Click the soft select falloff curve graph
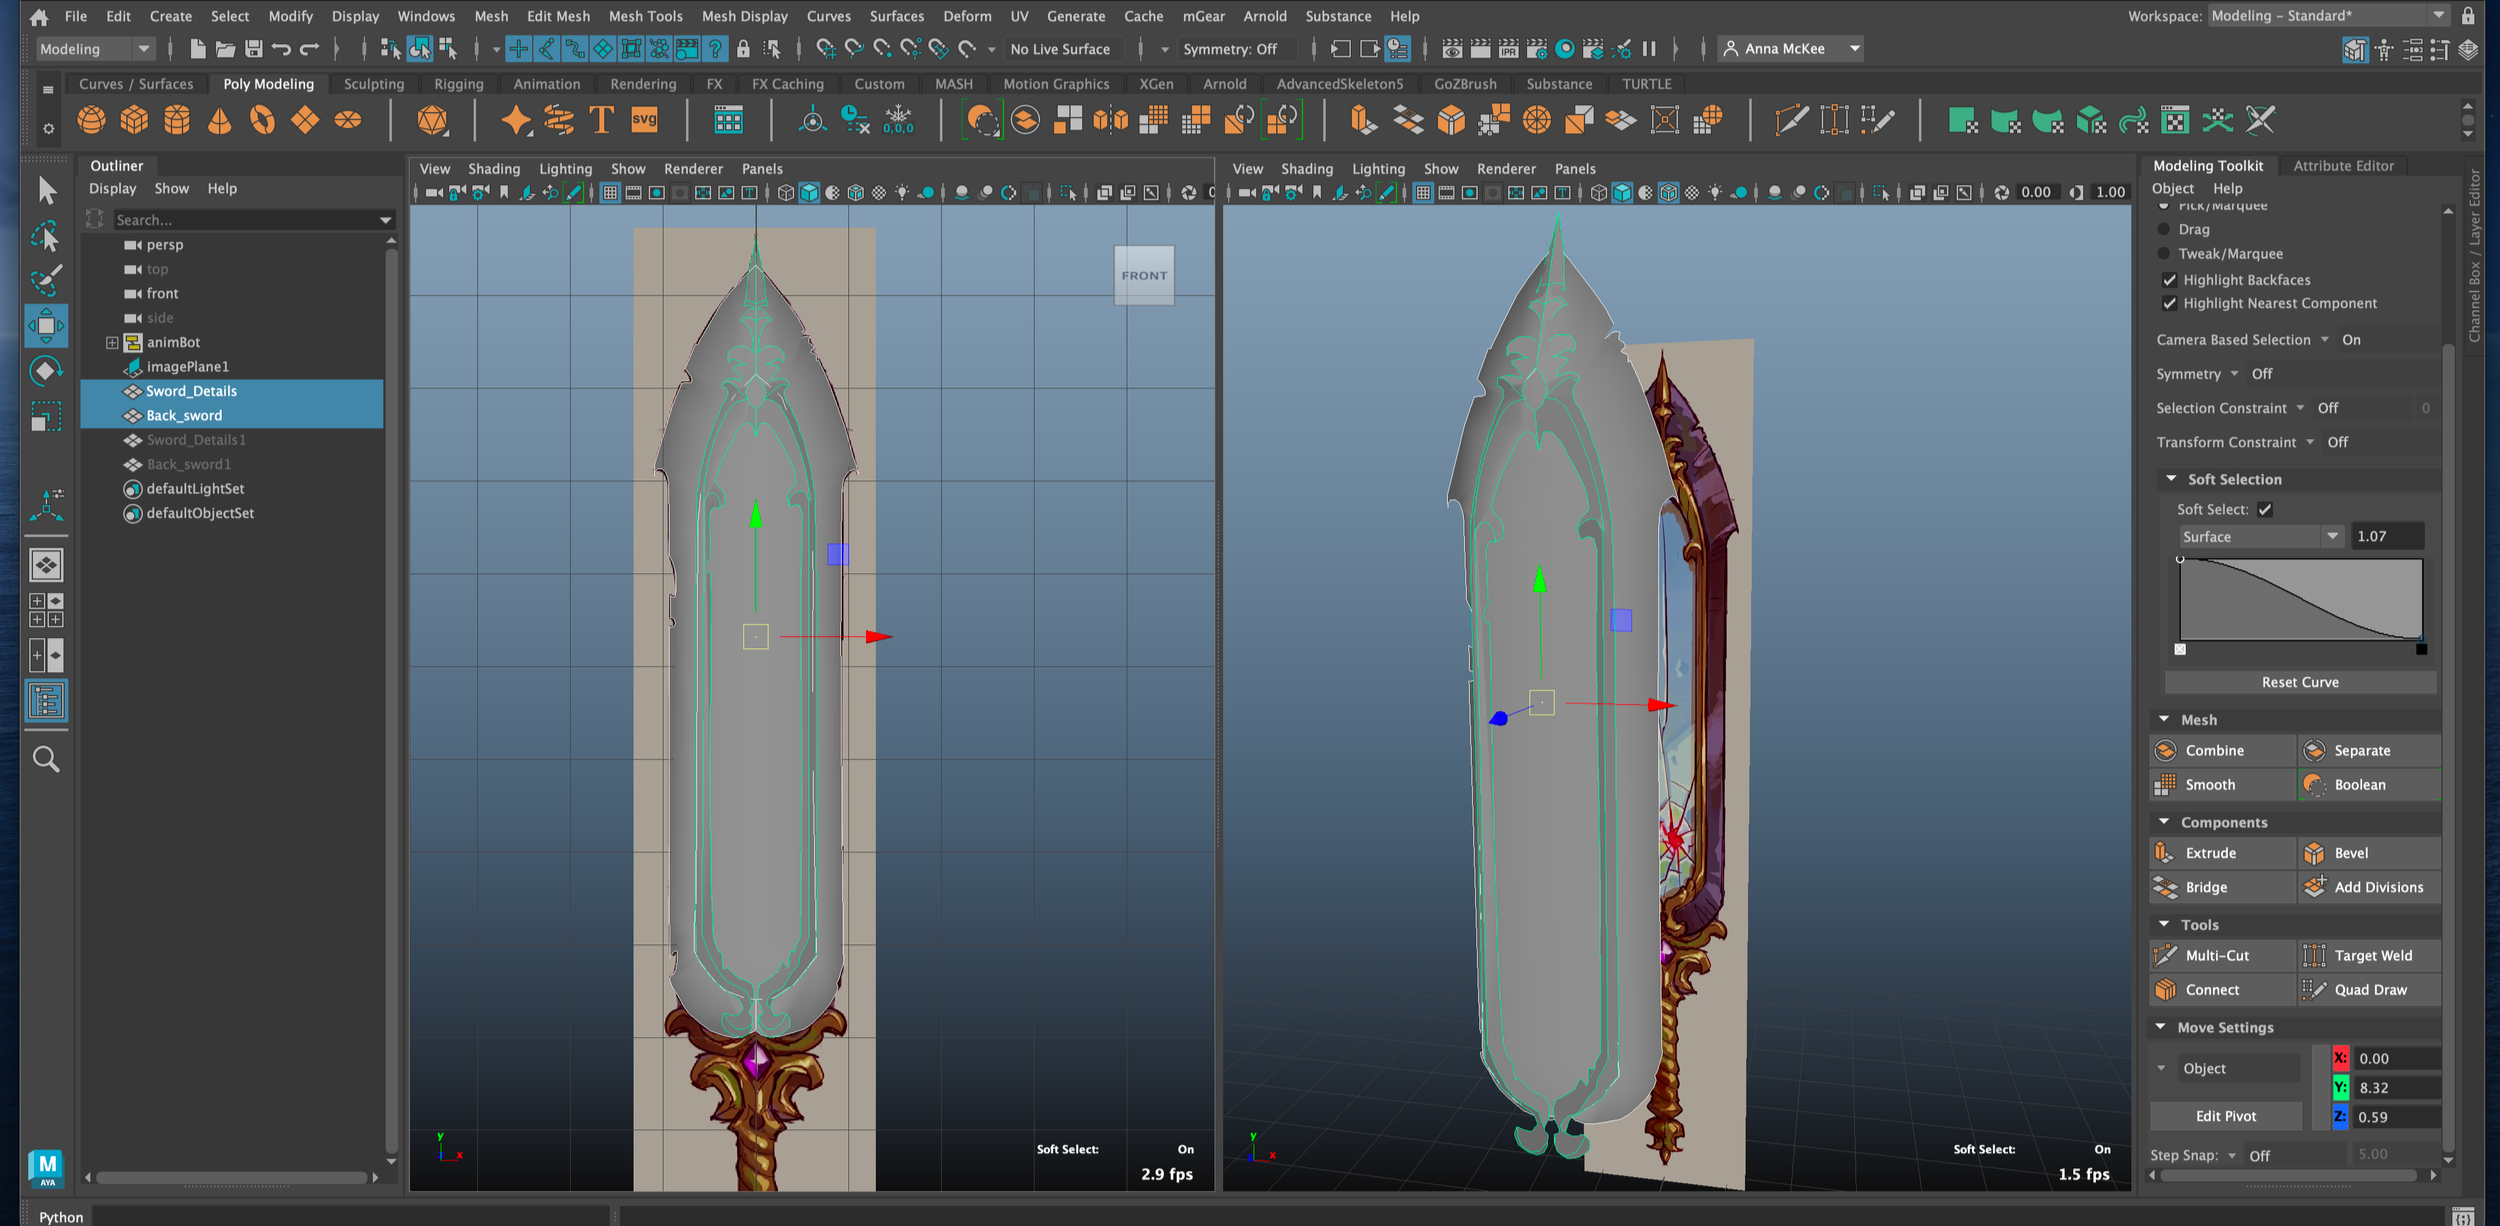This screenshot has width=2500, height=1226. point(2300,600)
